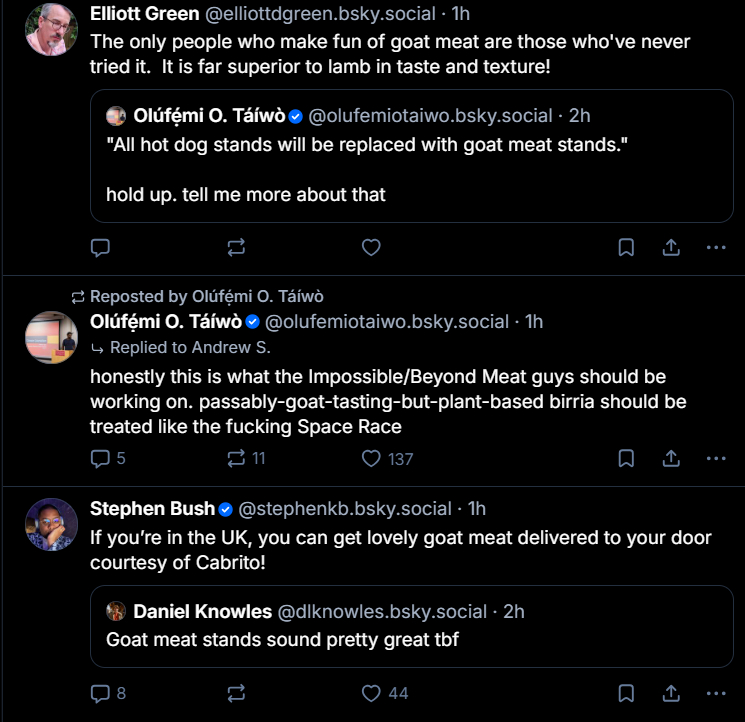Click Stephen Bush's profile avatar
Screen dimensions: 745x722
pyautogui.click(x=51, y=524)
